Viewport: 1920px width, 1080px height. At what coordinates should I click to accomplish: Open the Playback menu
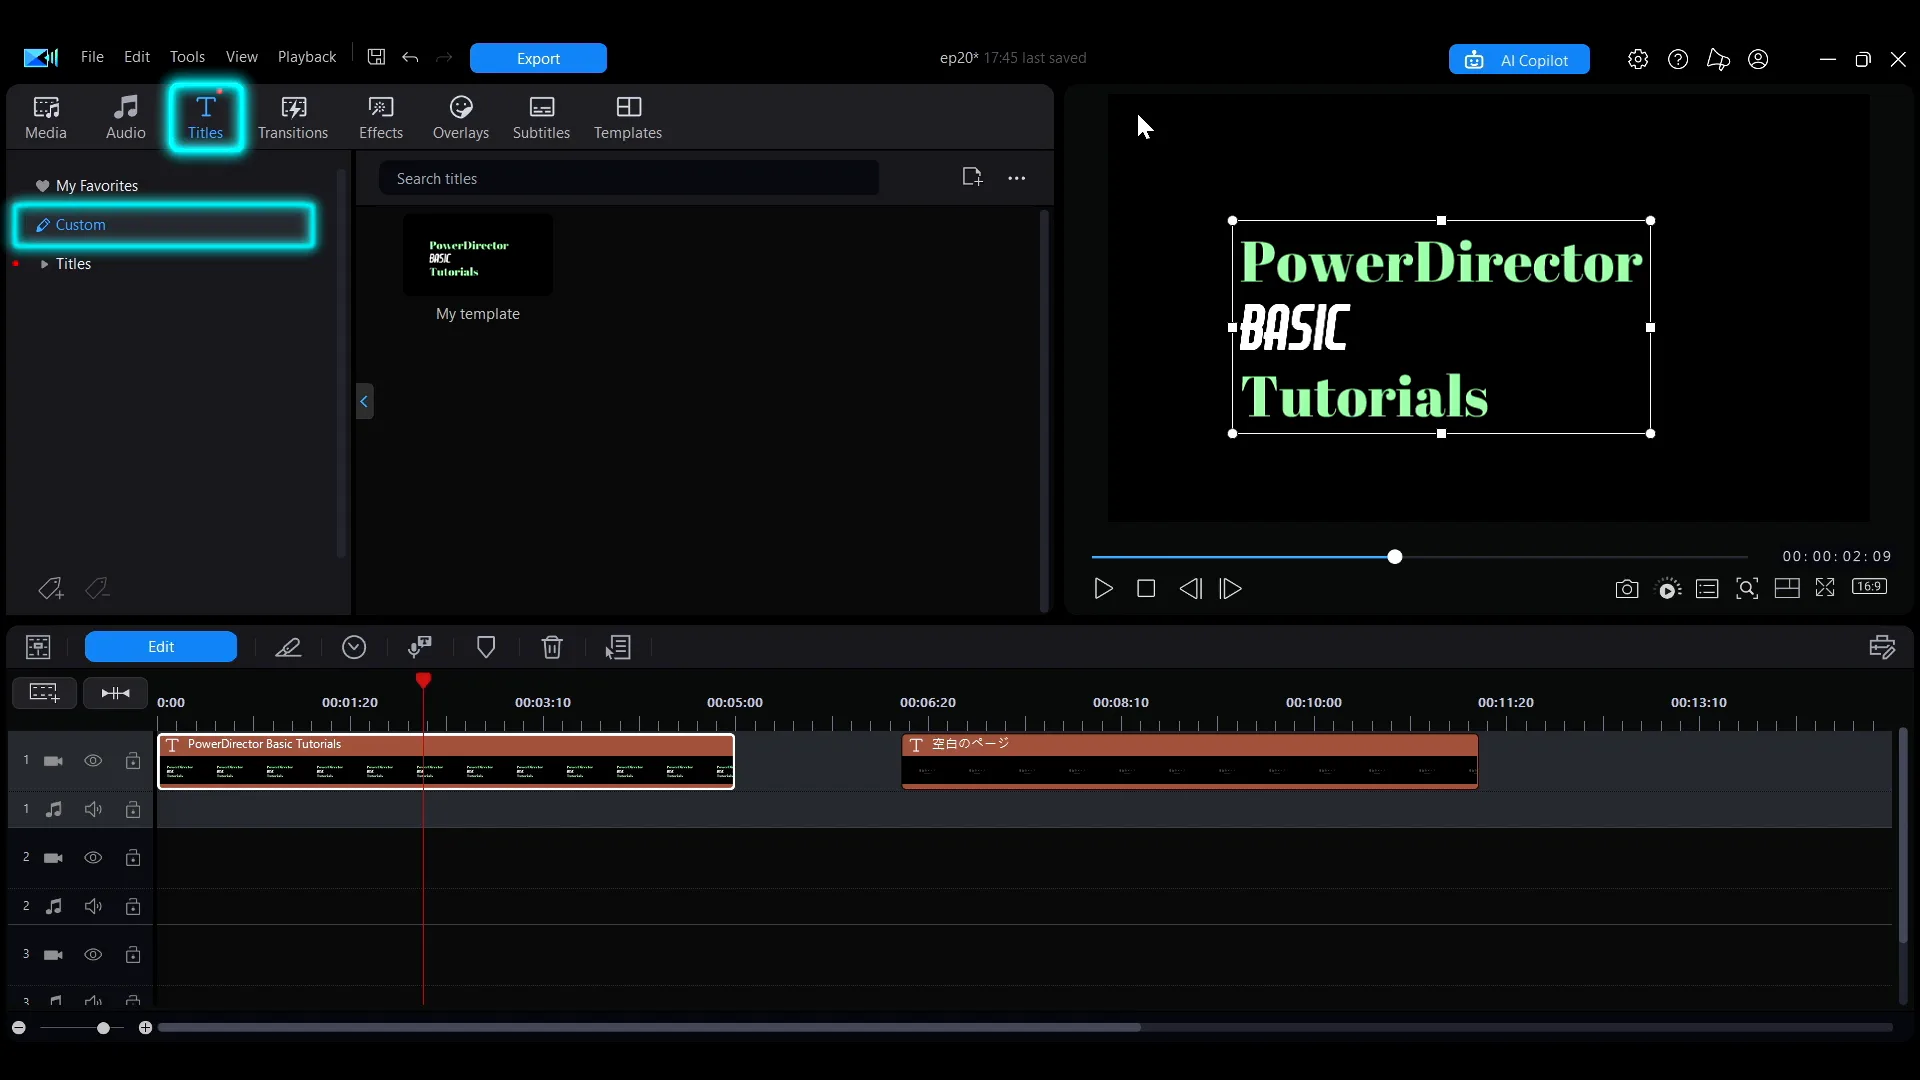(307, 57)
